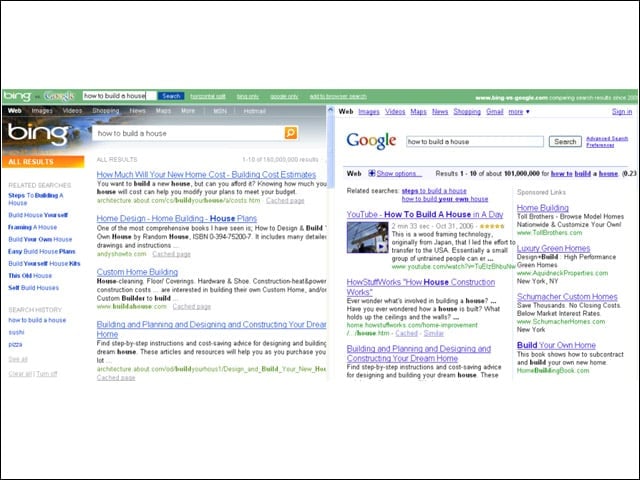Open Hotmail link in Bing header
The height and width of the screenshot is (480, 640).
pyautogui.click(x=255, y=111)
